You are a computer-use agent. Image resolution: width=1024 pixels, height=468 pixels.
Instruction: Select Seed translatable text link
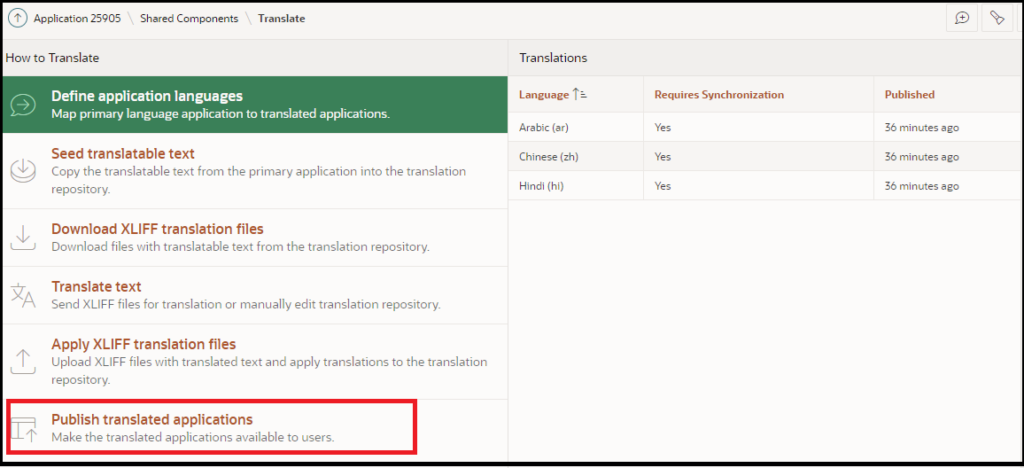click(x=123, y=154)
